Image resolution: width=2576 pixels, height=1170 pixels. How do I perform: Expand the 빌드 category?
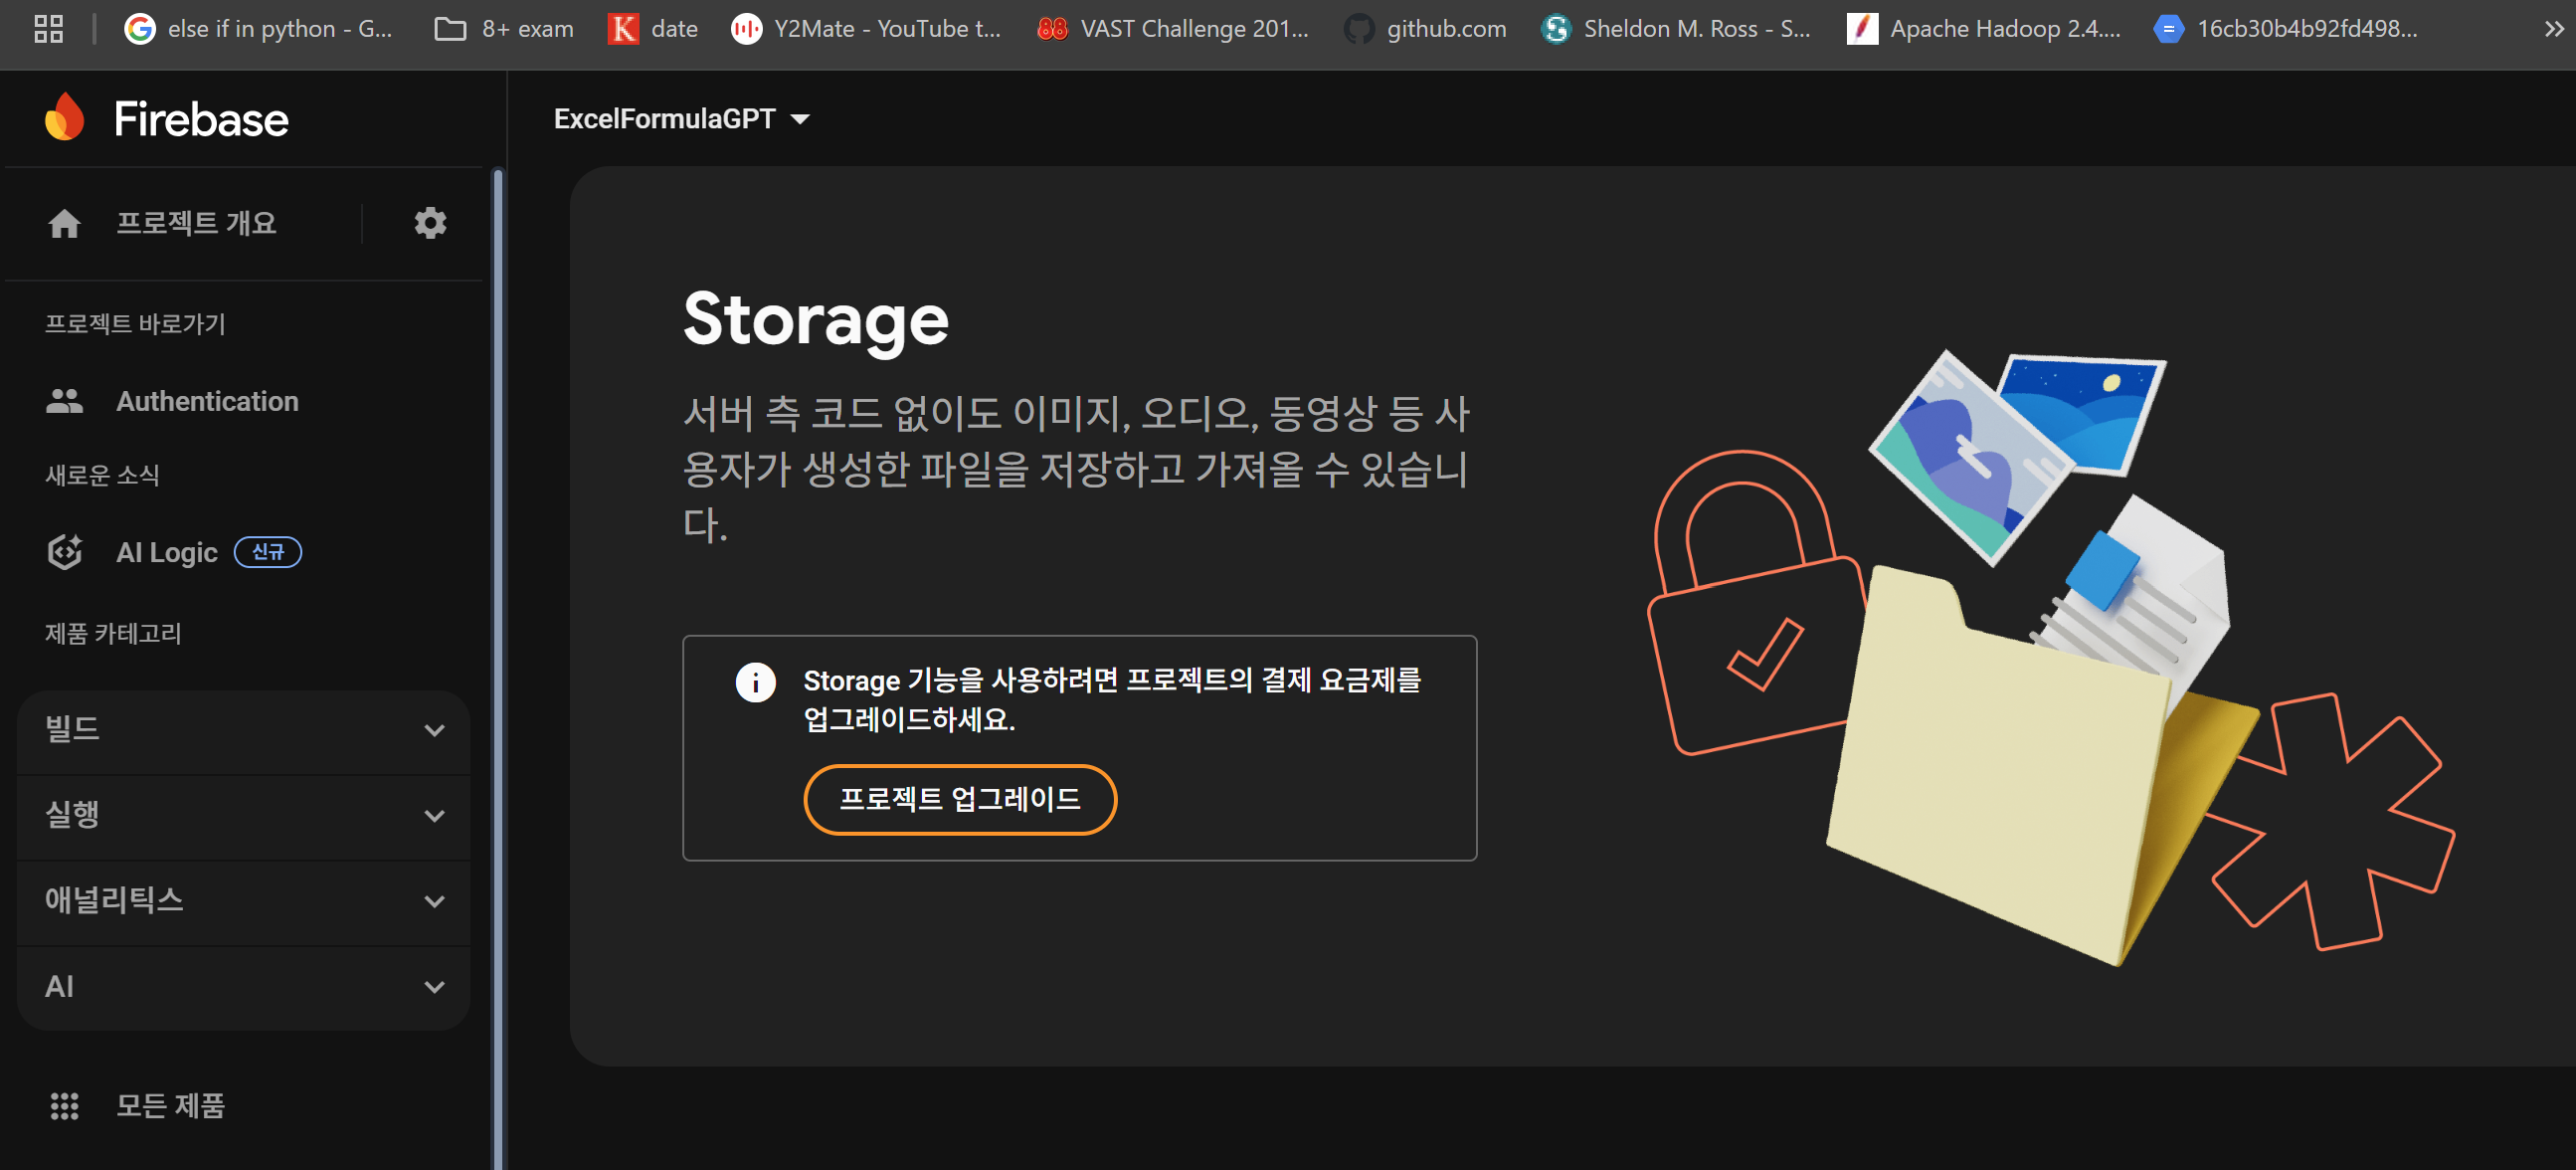tap(244, 730)
